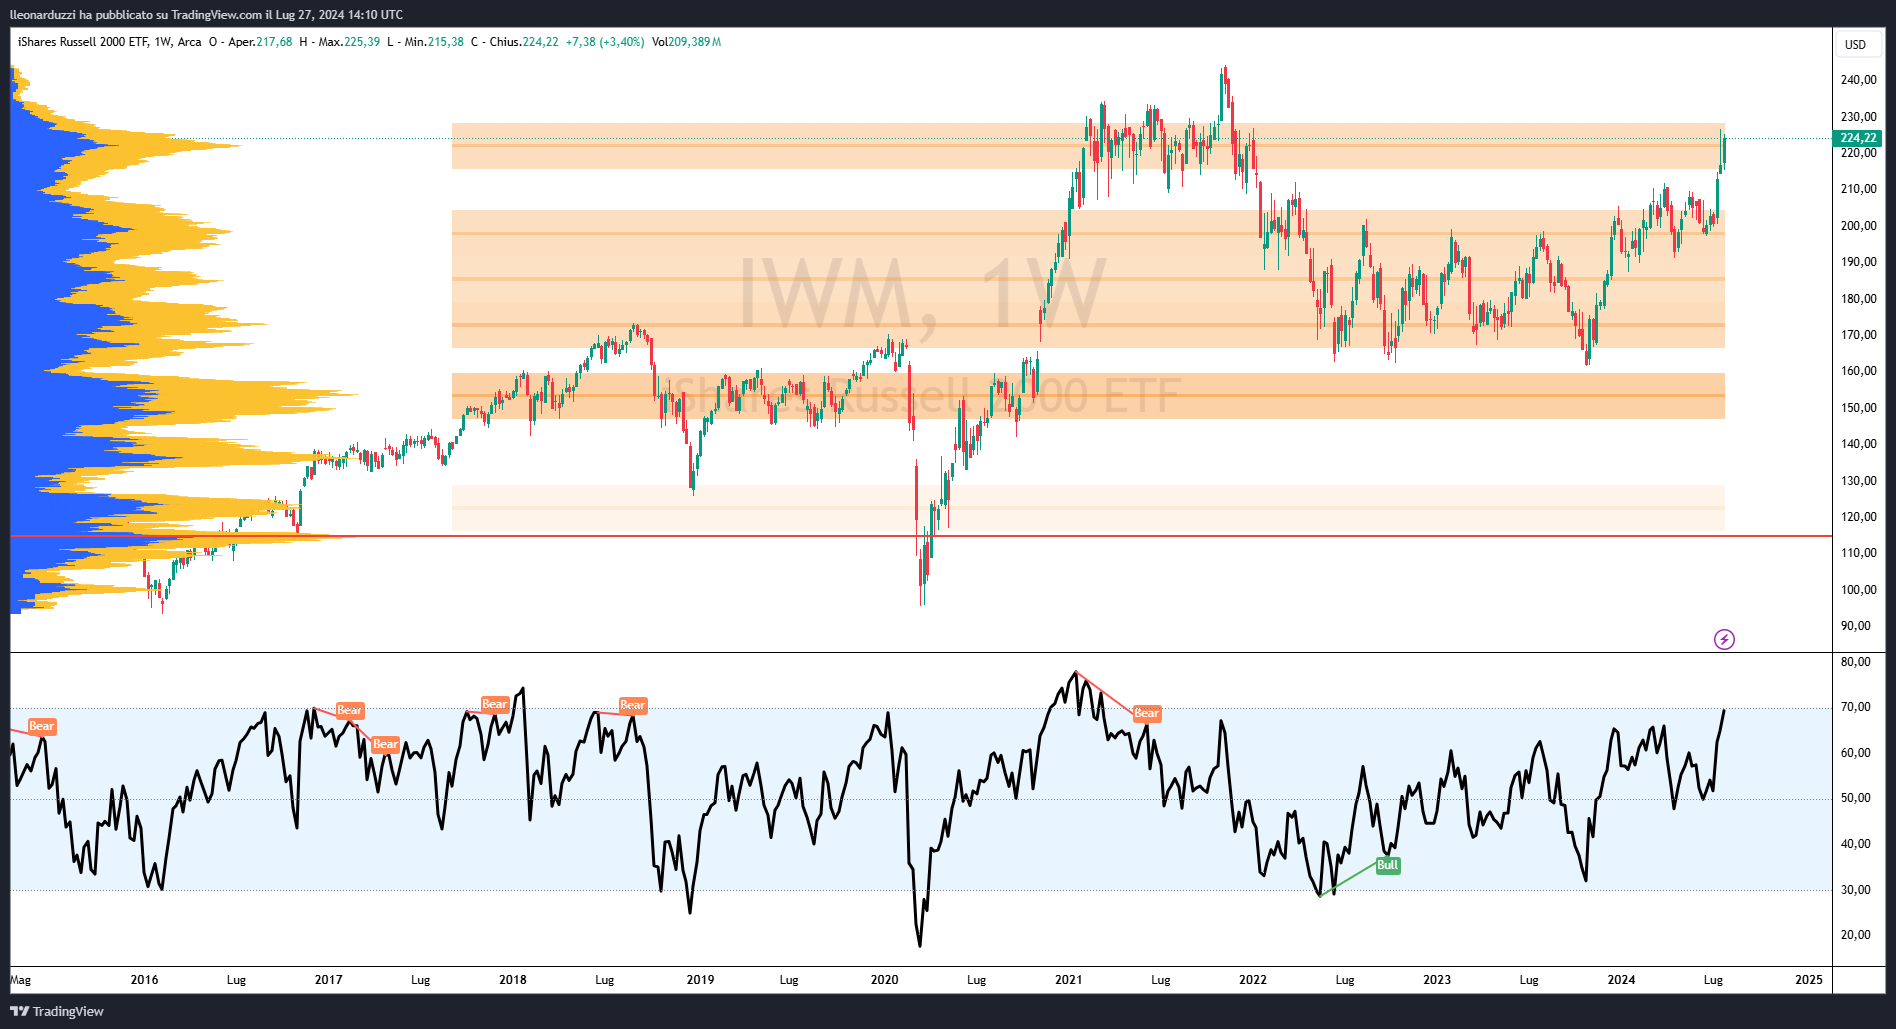Click the TradingView logo at bottom

[x=57, y=1011]
